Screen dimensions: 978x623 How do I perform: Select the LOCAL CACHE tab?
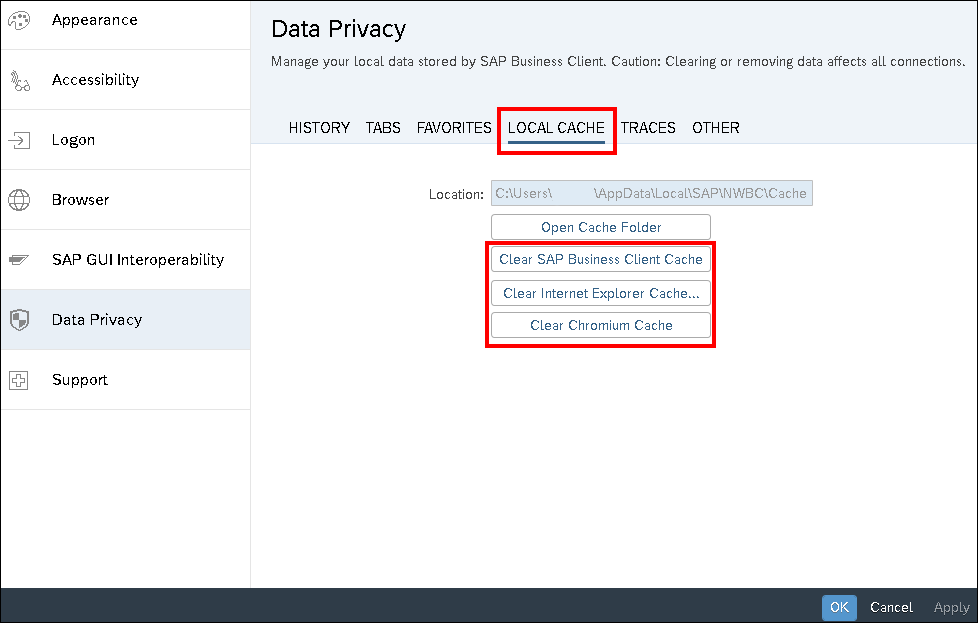tap(556, 128)
